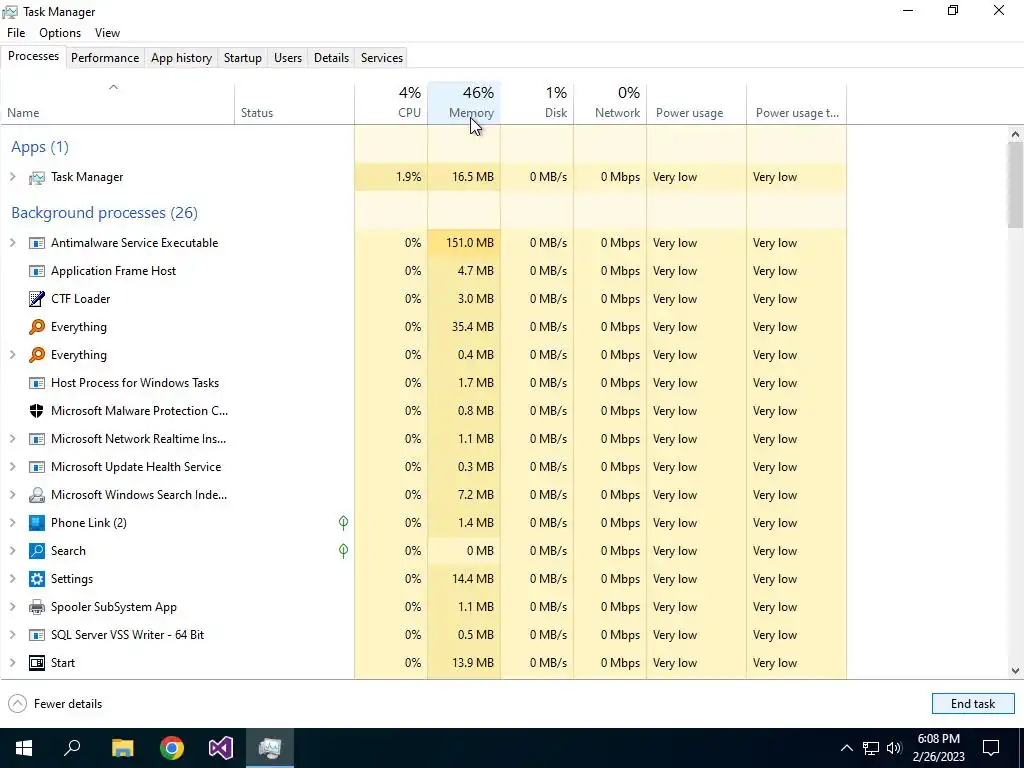Expand SQL Server VSS Writer row
This screenshot has height=768, width=1024.
coord(12,635)
